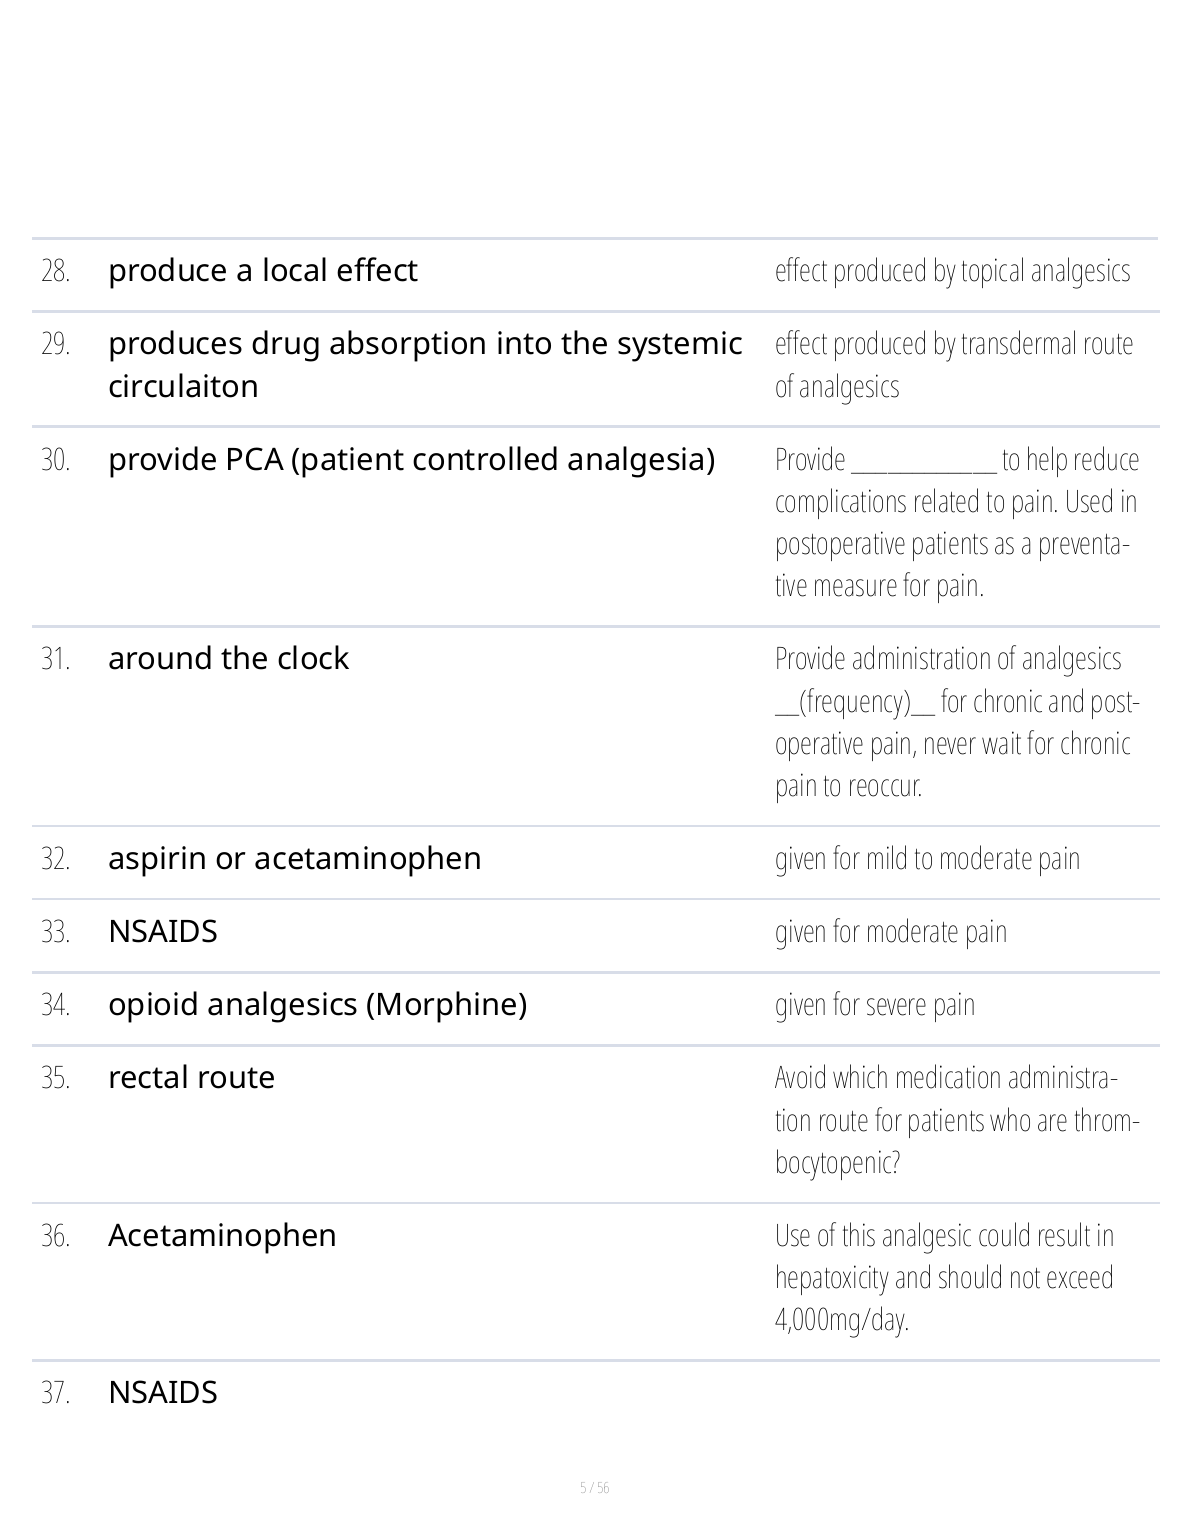The height and width of the screenshot is (1540, 1190).
Task: Click the NSAIDS term in row 33
Action: click(163, 932)
